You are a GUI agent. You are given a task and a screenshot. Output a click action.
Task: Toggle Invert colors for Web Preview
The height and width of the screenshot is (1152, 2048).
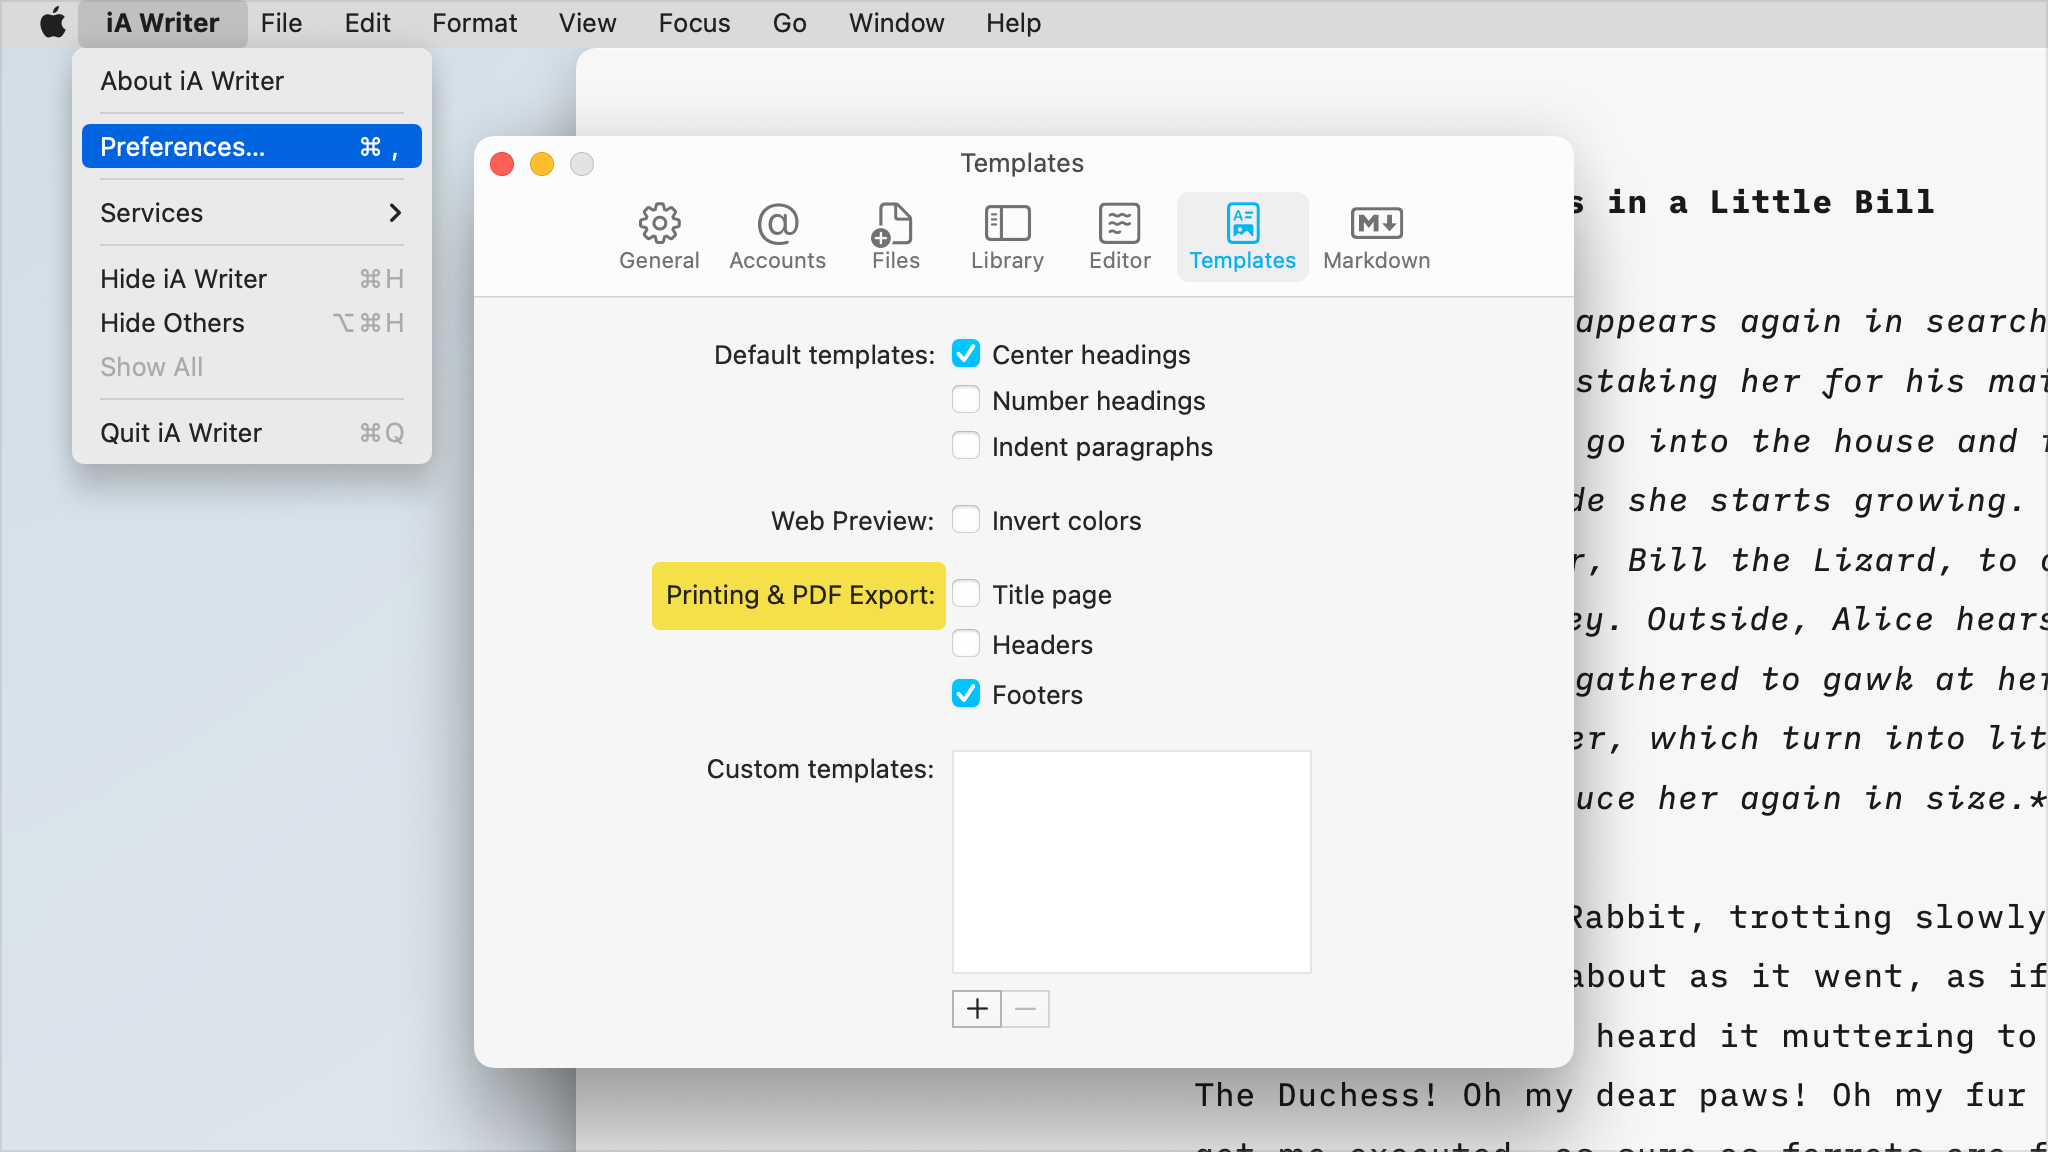tap(966, 520)
